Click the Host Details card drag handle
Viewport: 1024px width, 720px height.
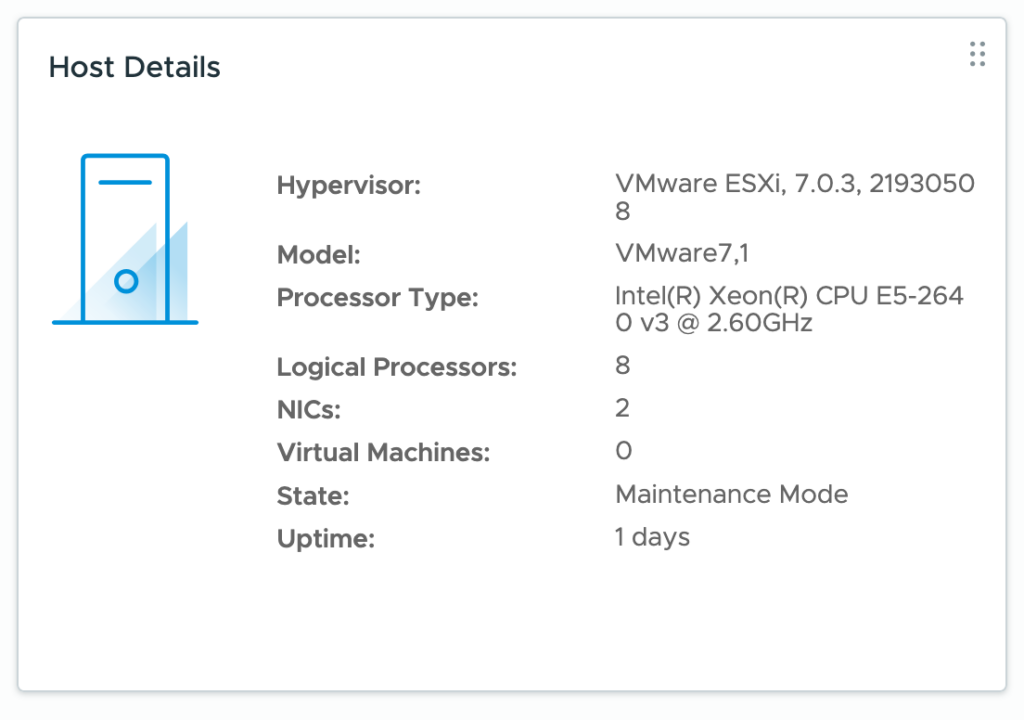pyautogui.click(x=977, y=54)
